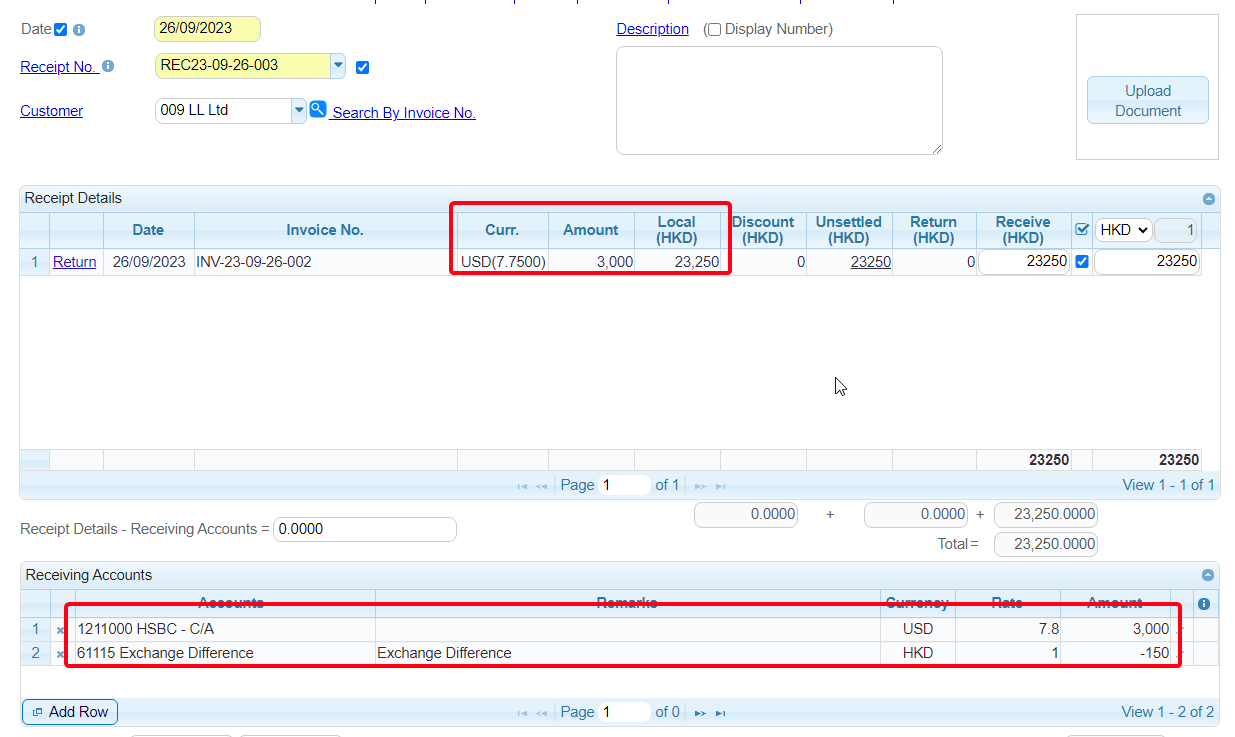Enable the Display Number checkbox

[x=713, y=30]
